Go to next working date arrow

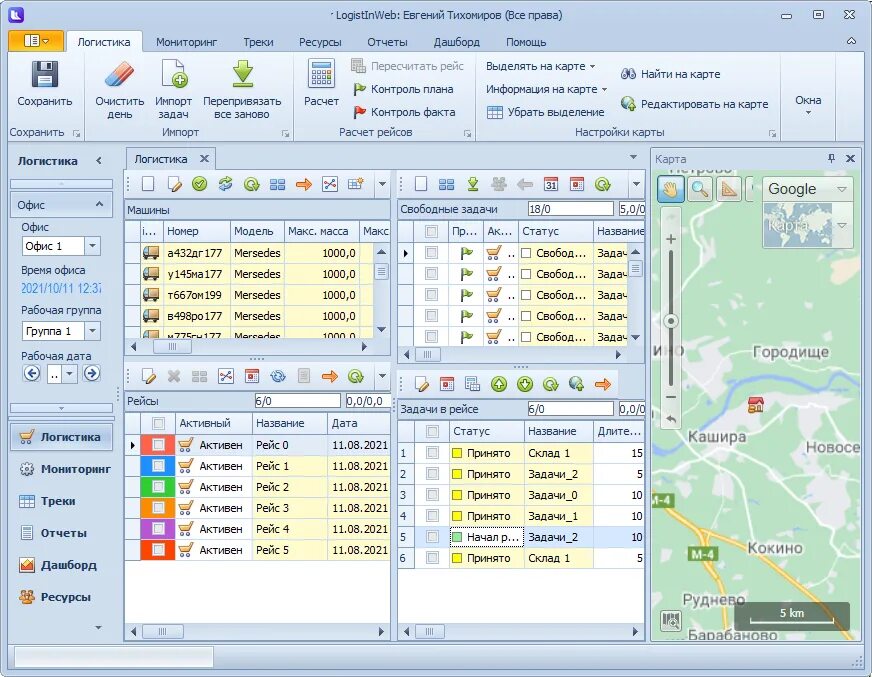(x=92, y=373)
